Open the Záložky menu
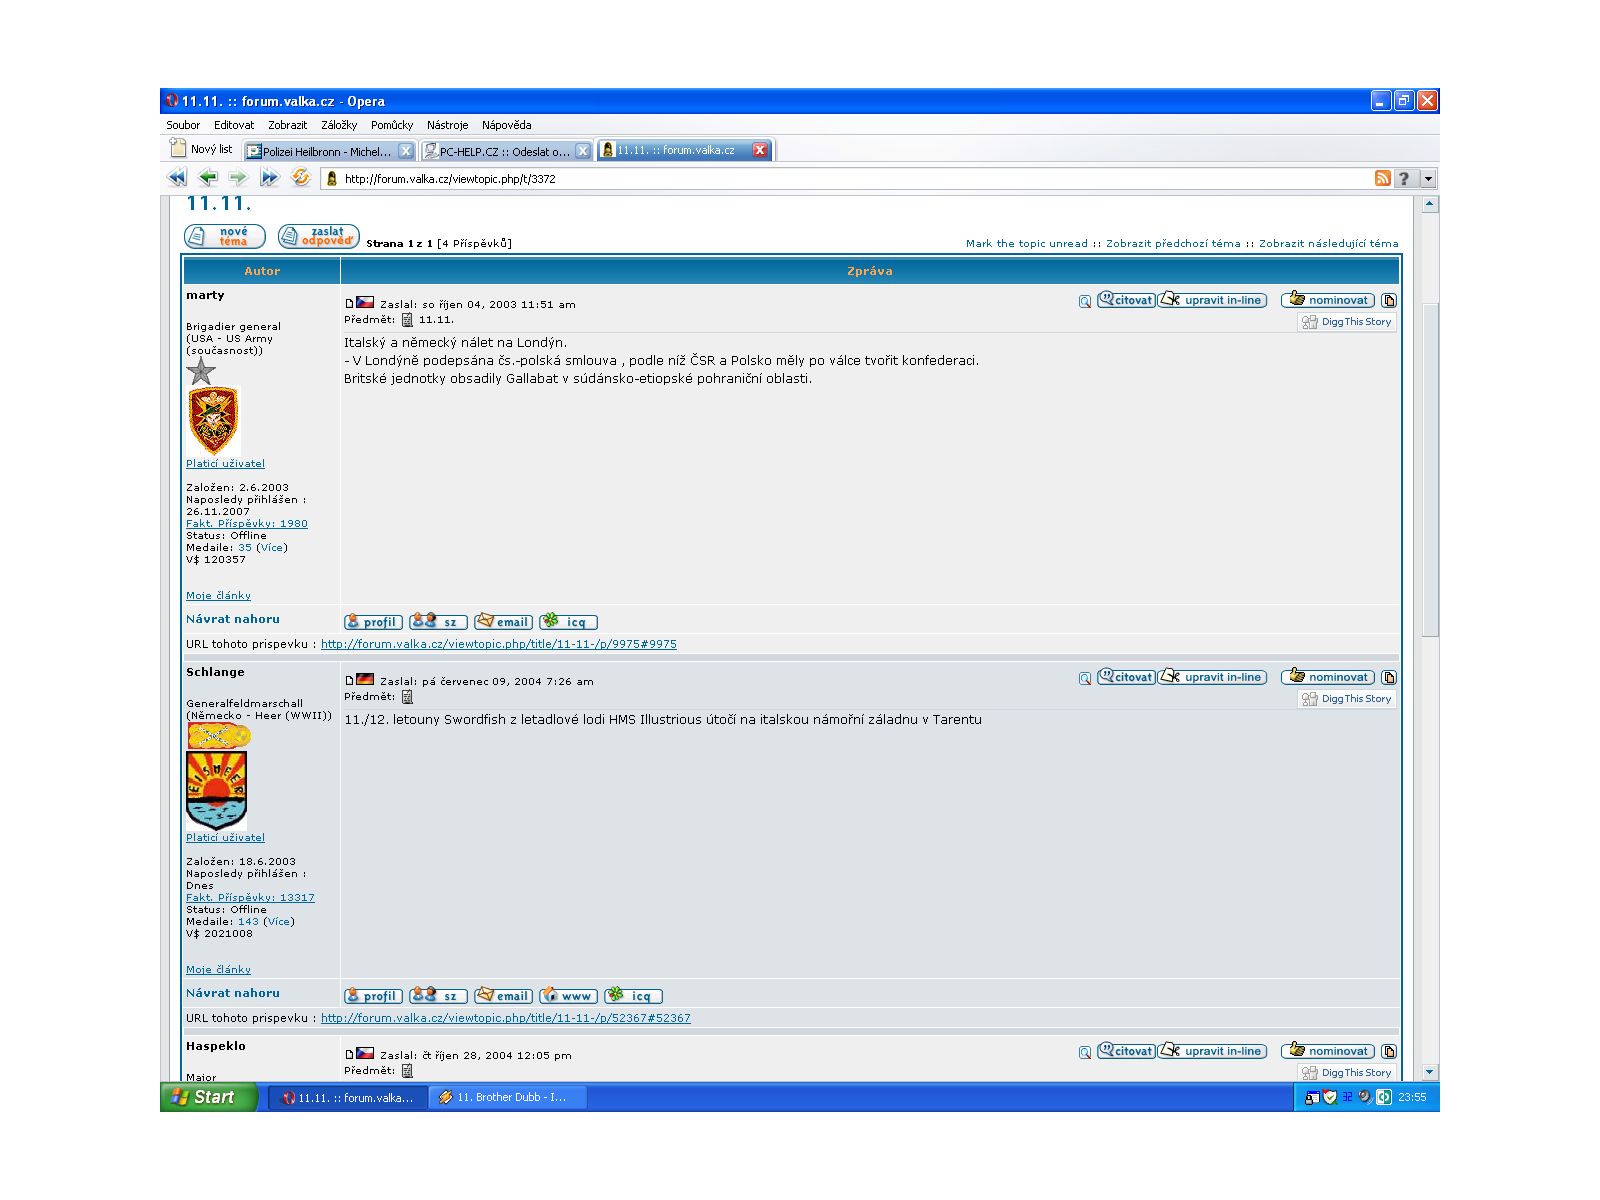Image resolution: width=1600 pixels, height=1200 pixels. [x=339, y=125]
